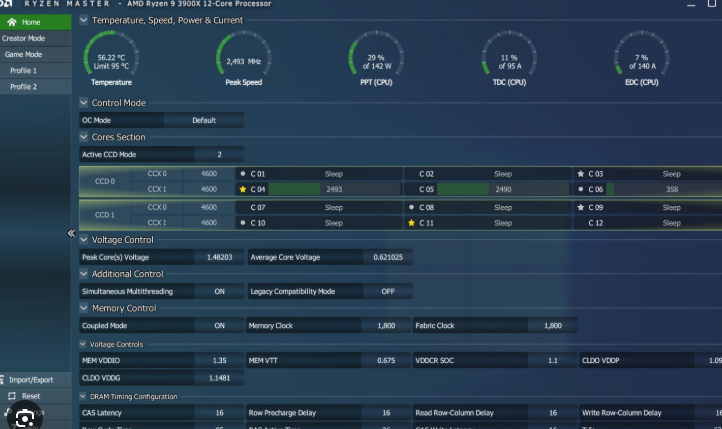Click CLDO VDDG value 1.1481
The image size is (722, 429).
point(219,378)
